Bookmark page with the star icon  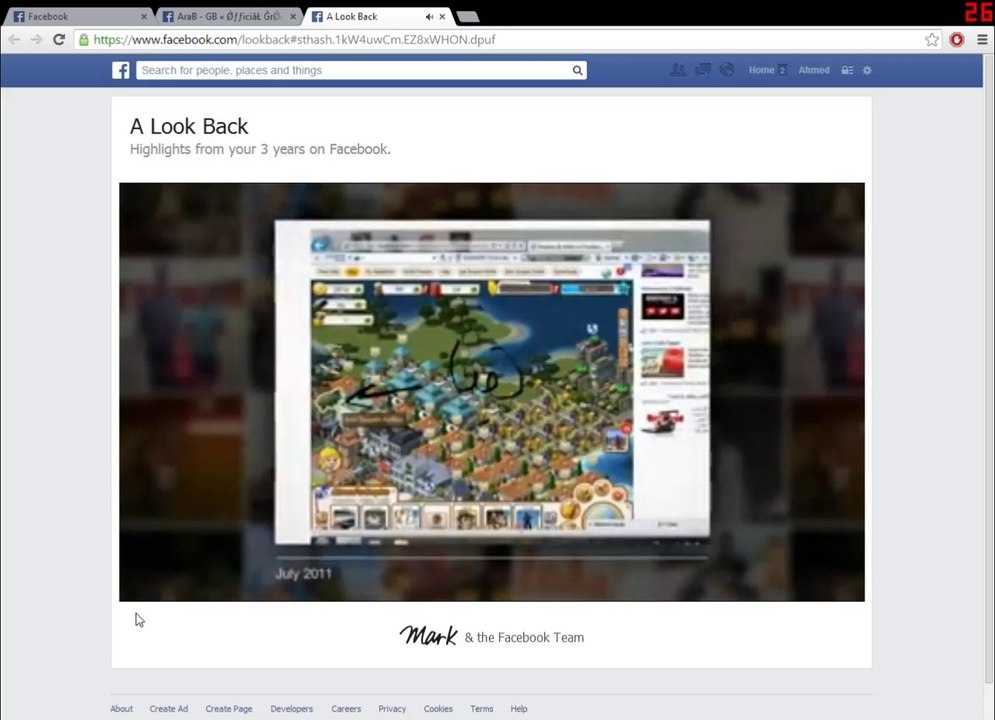click(932, 40)
